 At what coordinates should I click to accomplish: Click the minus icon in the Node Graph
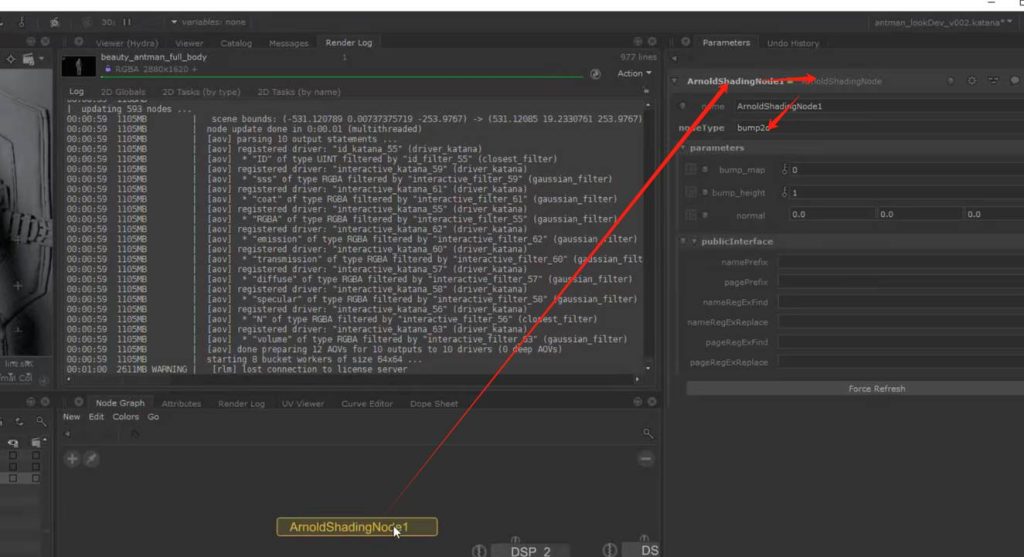[647, 458]
